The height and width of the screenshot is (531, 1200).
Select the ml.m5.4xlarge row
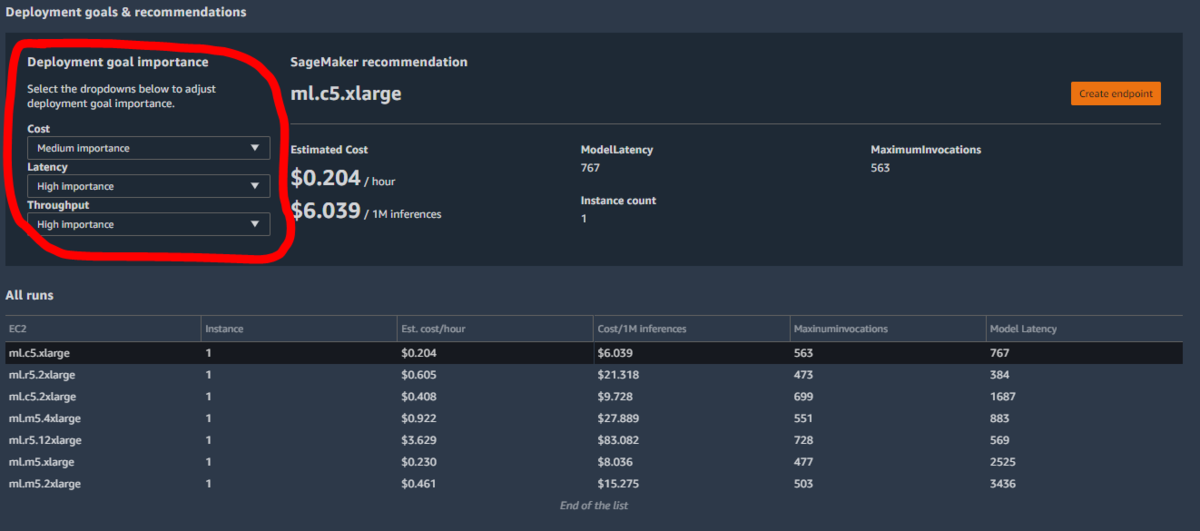click(594, 418)
